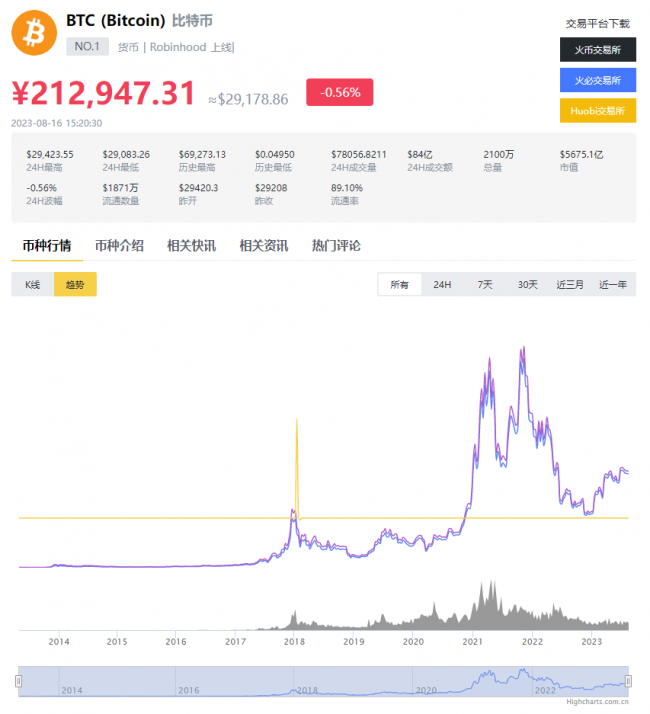Click the NO.1 rank badge

(87, 46)
